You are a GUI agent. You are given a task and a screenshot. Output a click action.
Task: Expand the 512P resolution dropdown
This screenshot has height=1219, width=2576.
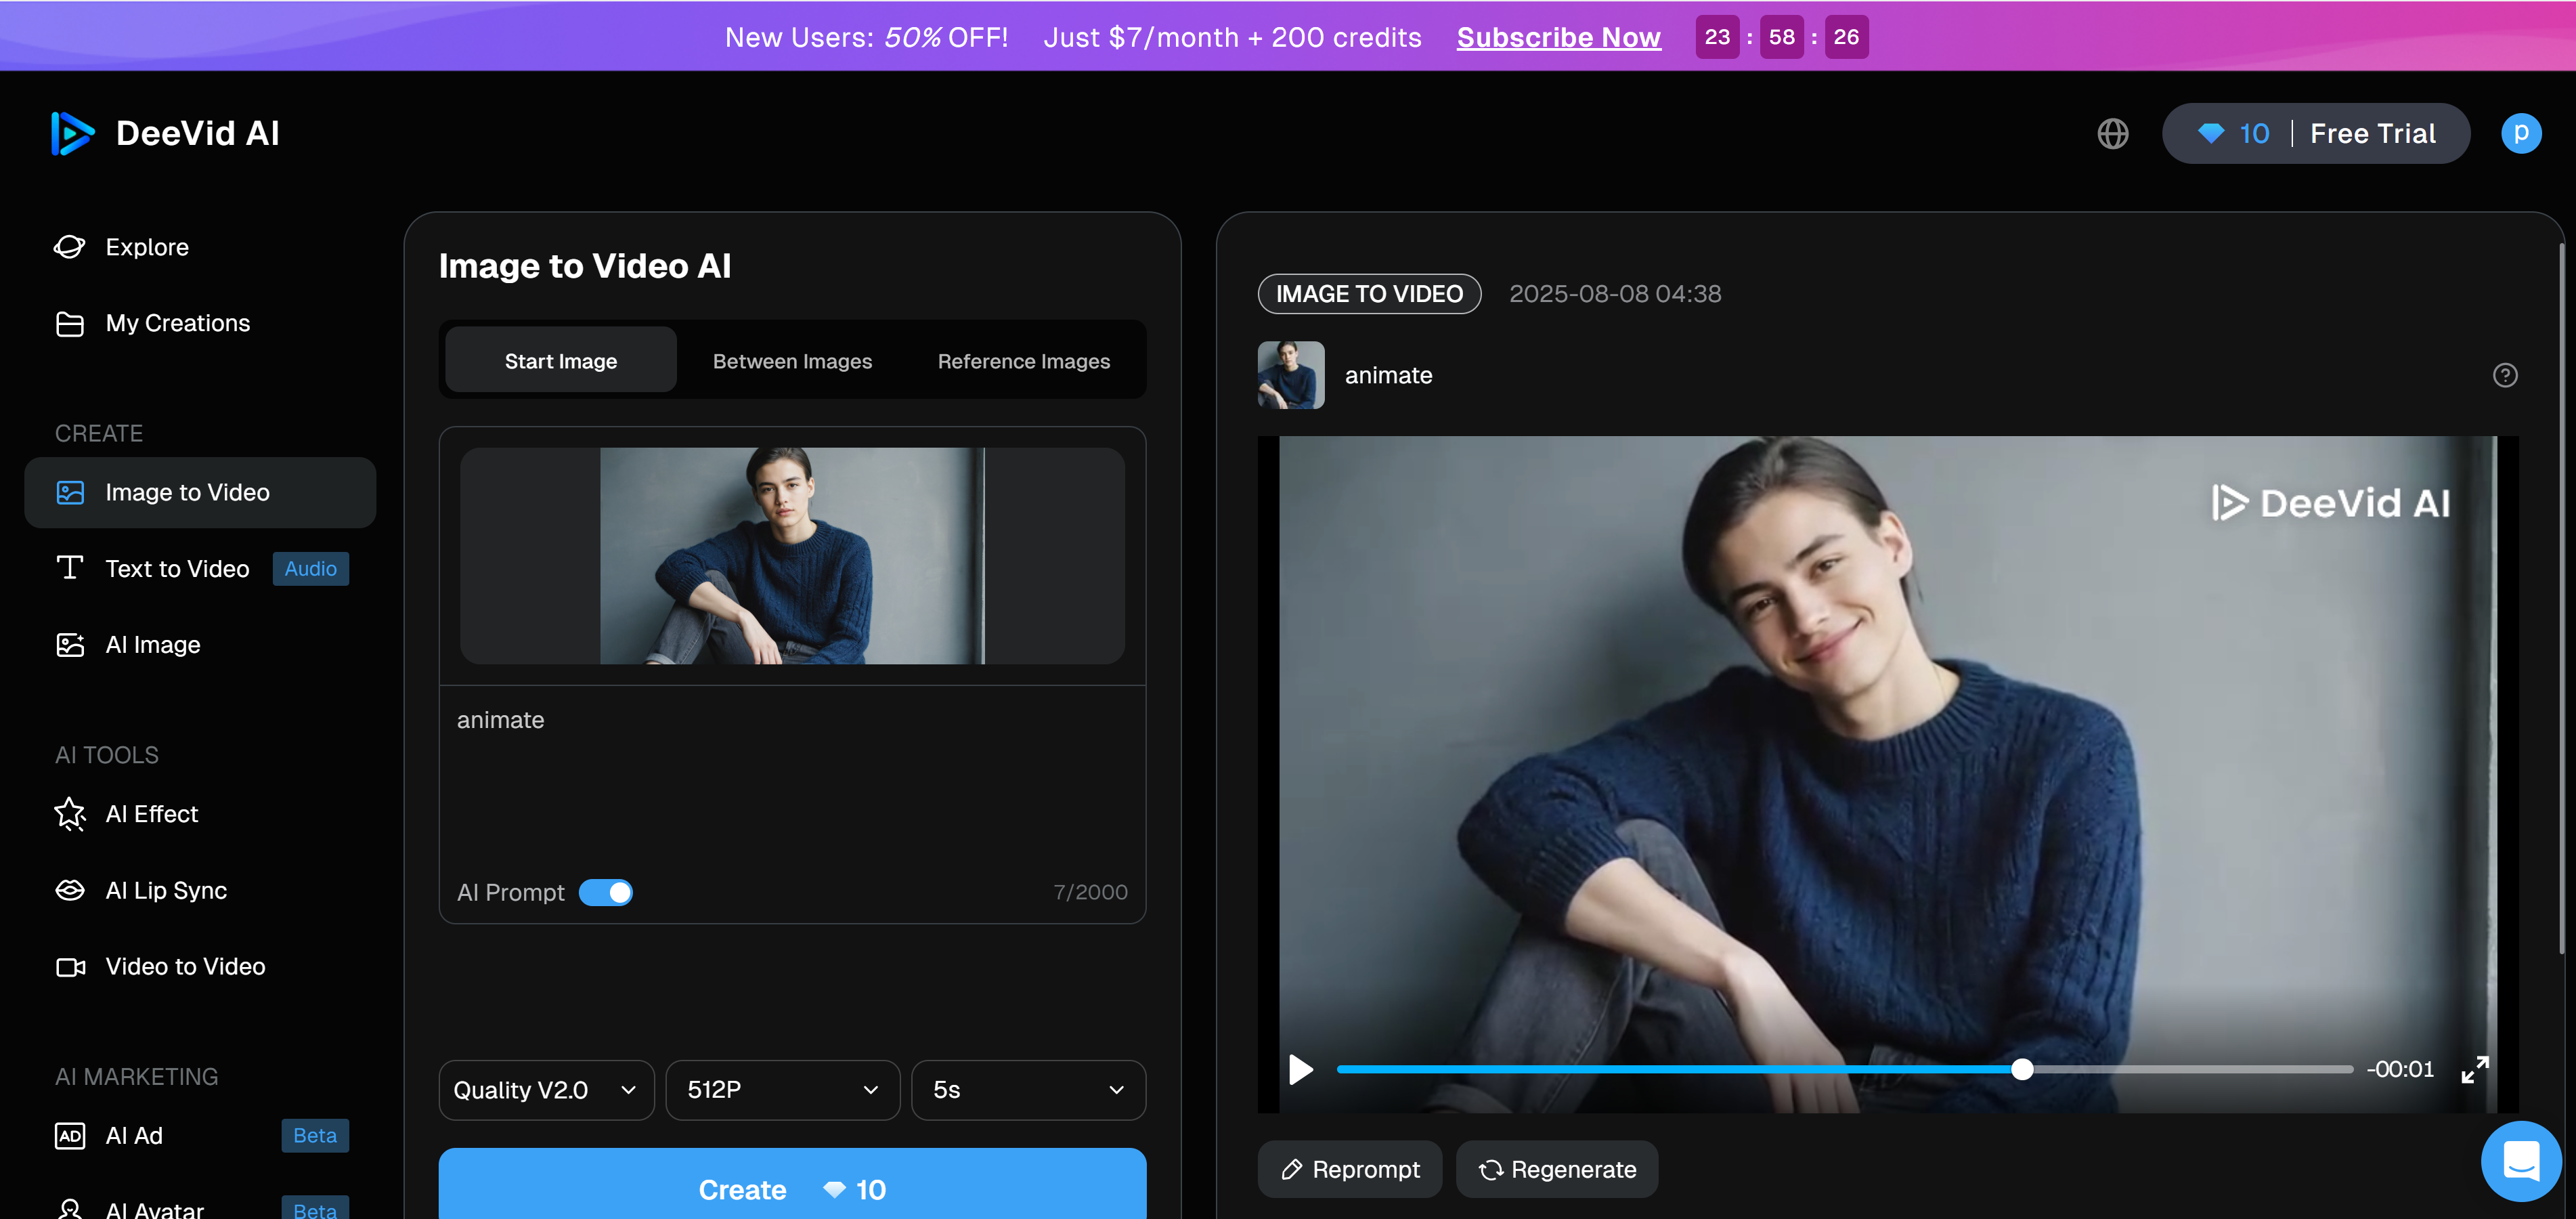tap(782, 1090)
